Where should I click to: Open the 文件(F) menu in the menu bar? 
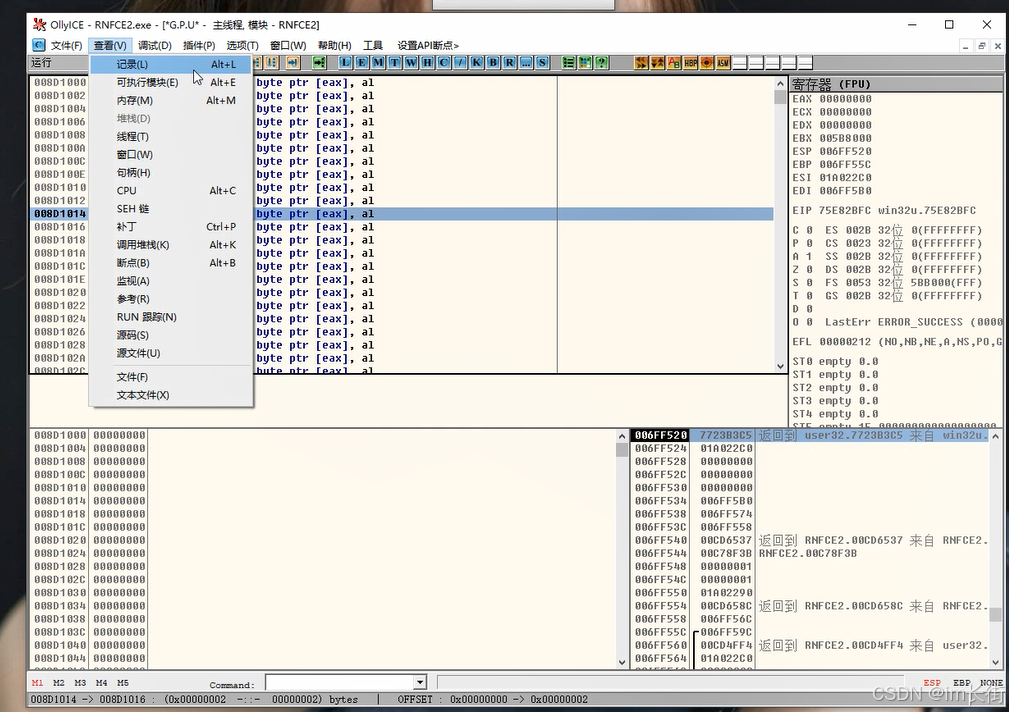coord(66,45)
